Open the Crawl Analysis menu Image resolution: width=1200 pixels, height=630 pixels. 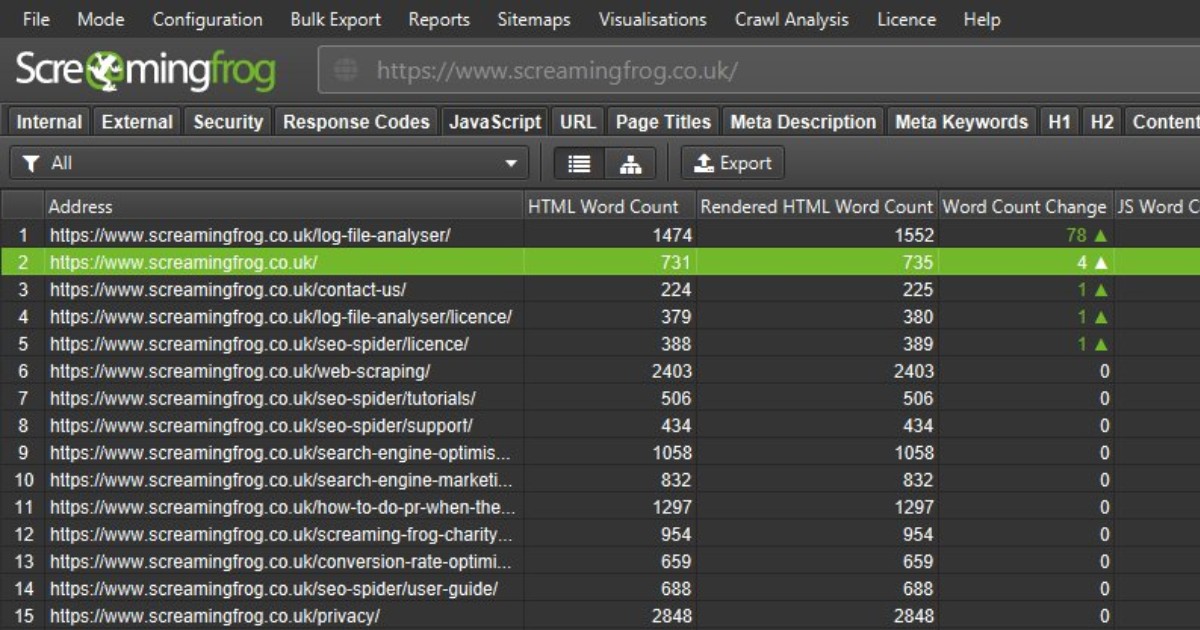[791, 19]
